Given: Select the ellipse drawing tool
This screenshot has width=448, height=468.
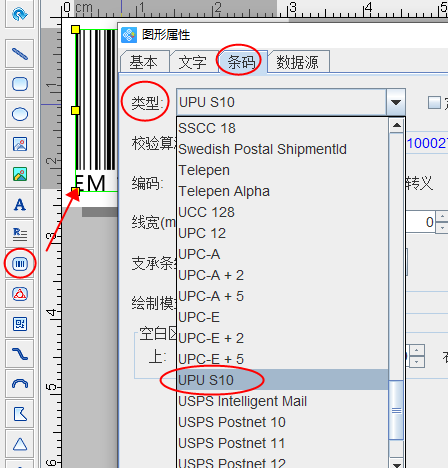Looking at the screenshot, I should pyautogui.click(x=20, y=114).
